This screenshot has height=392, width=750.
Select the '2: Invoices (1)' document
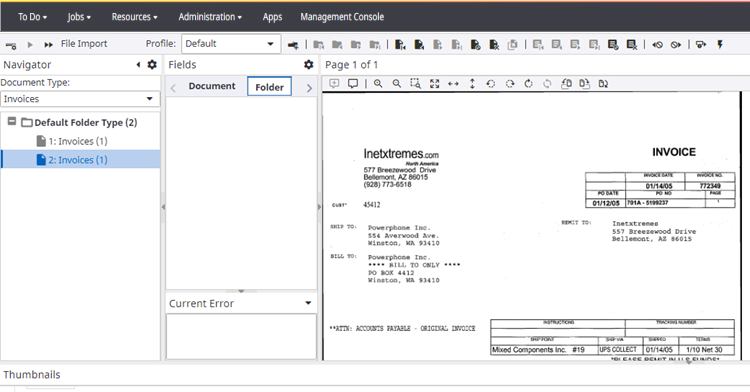(x=80, y=160)
